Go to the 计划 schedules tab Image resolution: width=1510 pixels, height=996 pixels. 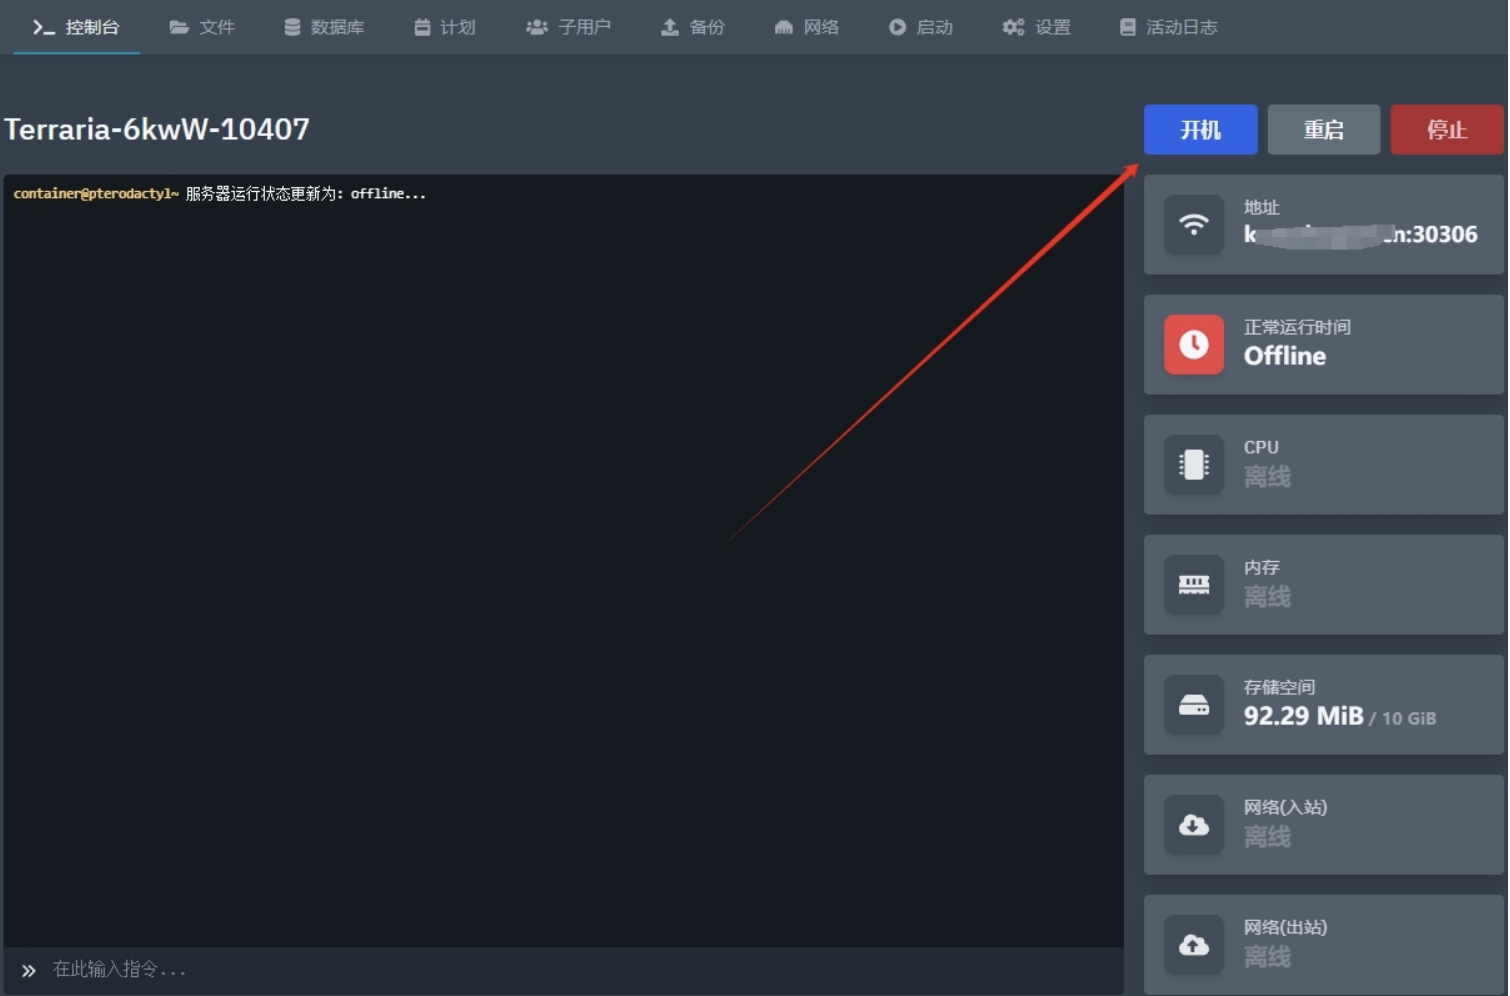click(x=445, y=27)
